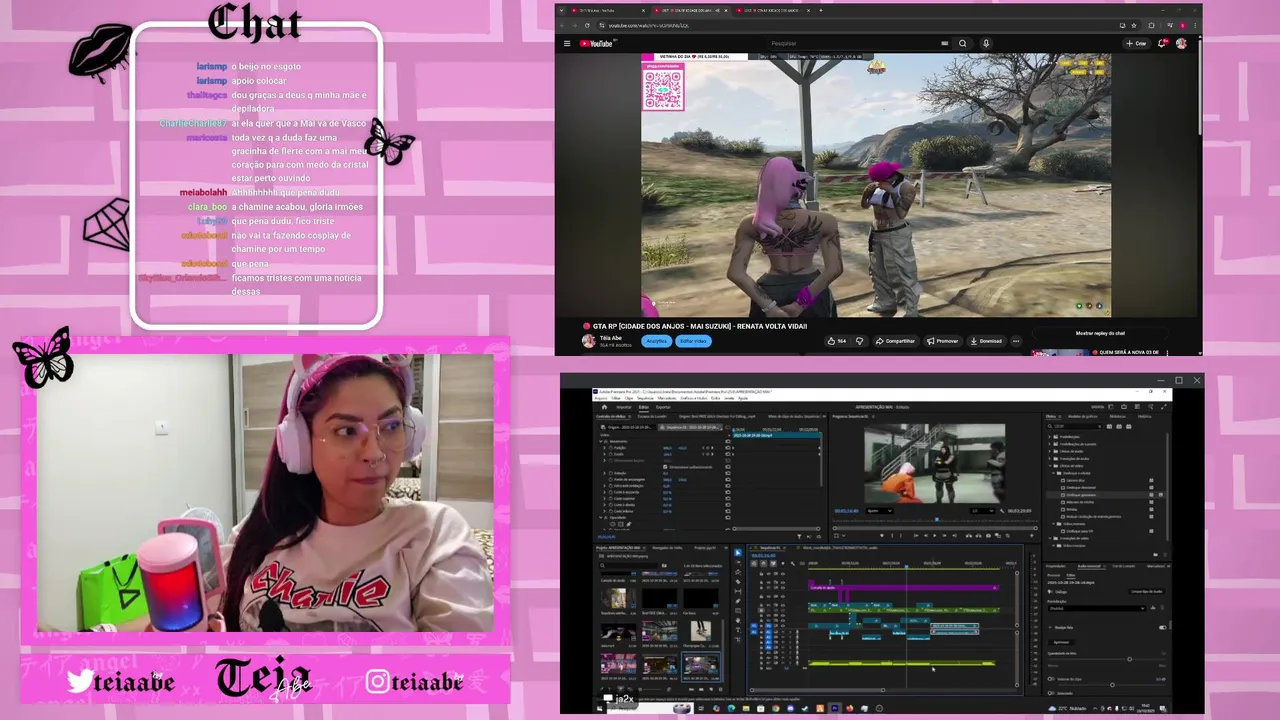The width and height of the screenshot is (1280, 720).
Task: Open a new browser tab
Action: (x=820, y=10)
